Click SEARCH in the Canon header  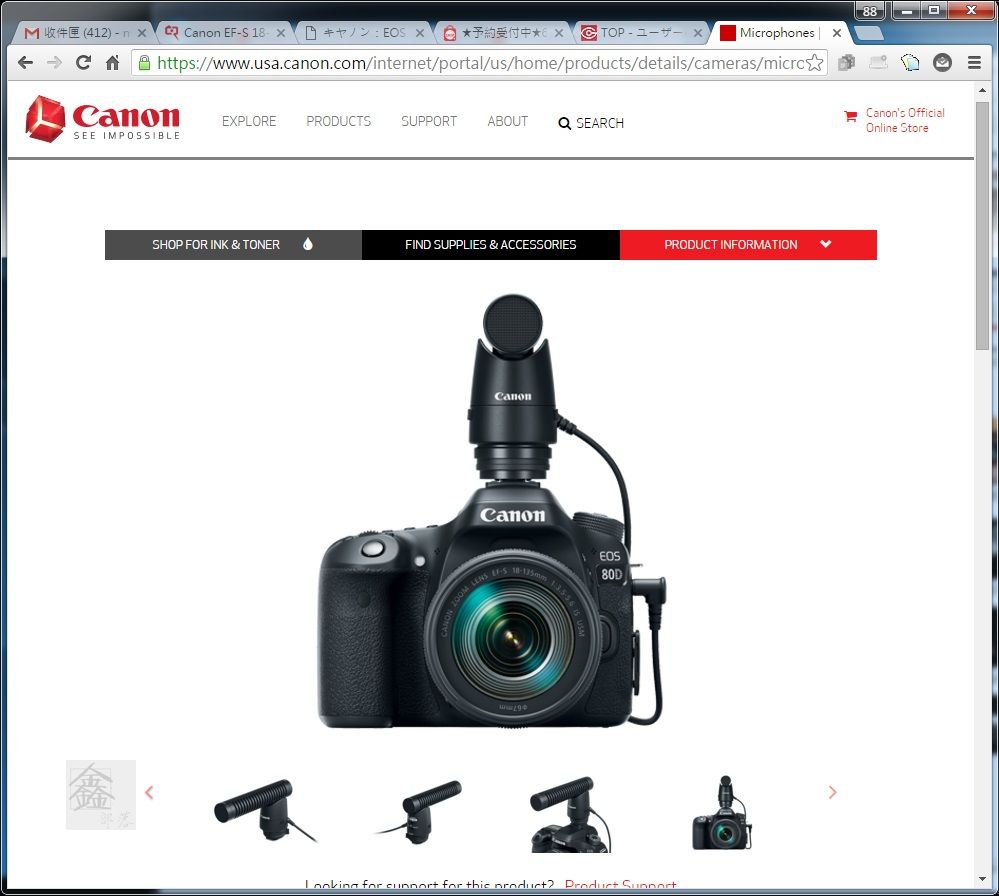click(591, 123)
